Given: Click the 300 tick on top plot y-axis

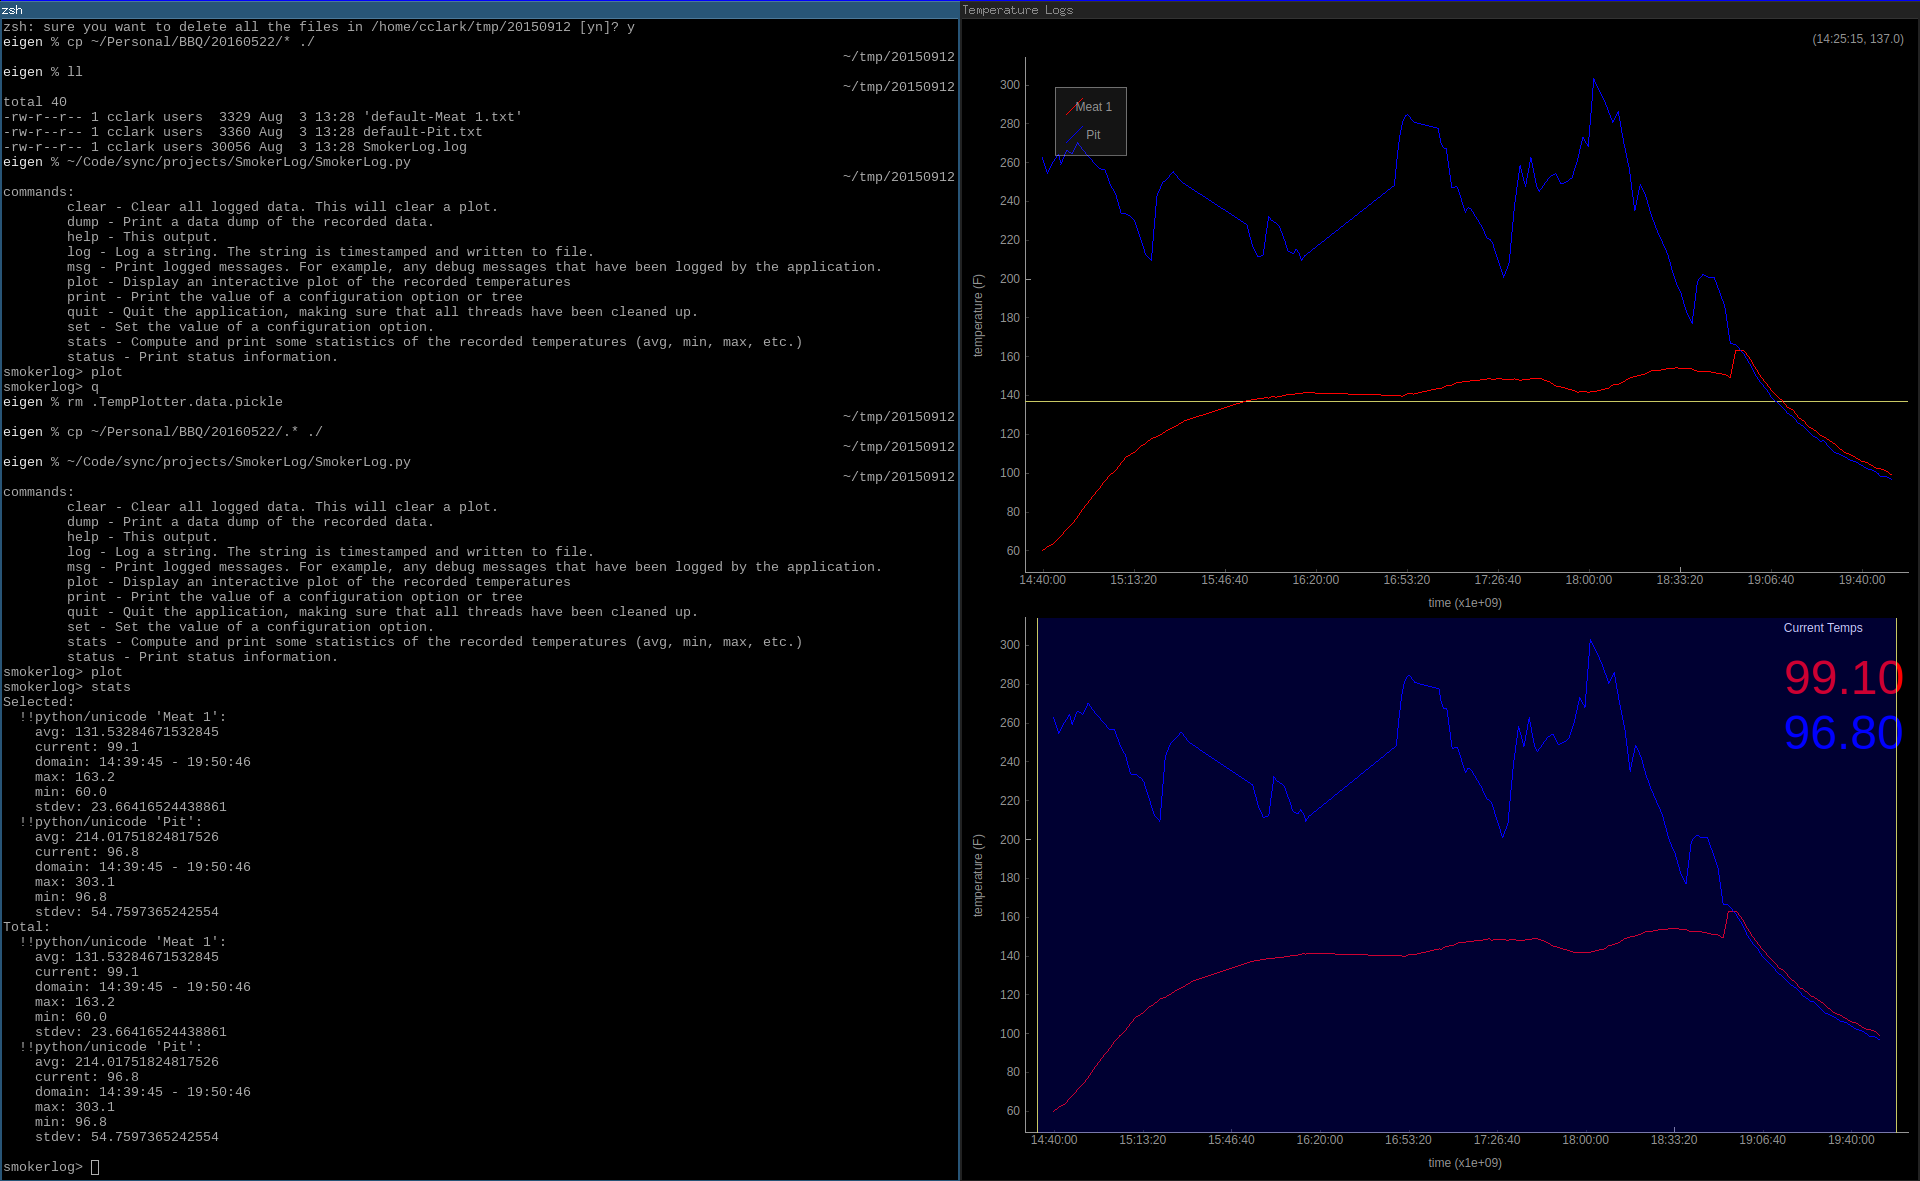Looking at the screenshot, I should pos(1009,85).
